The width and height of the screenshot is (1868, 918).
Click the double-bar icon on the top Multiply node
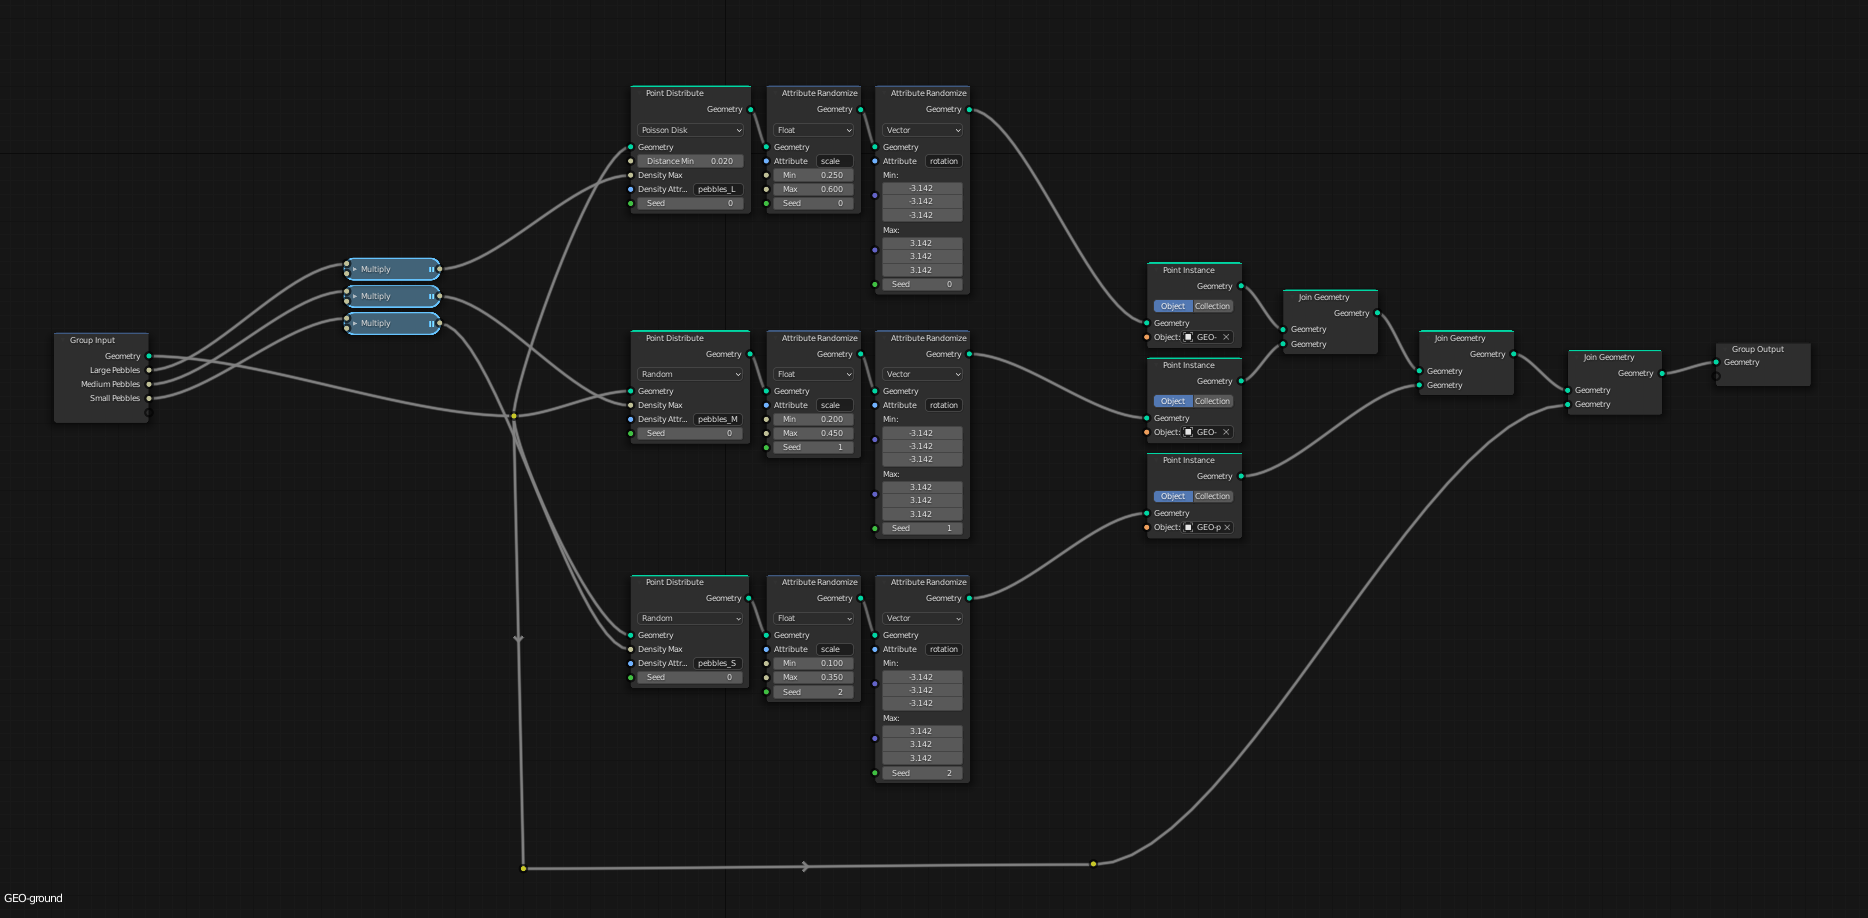(431, 269)
